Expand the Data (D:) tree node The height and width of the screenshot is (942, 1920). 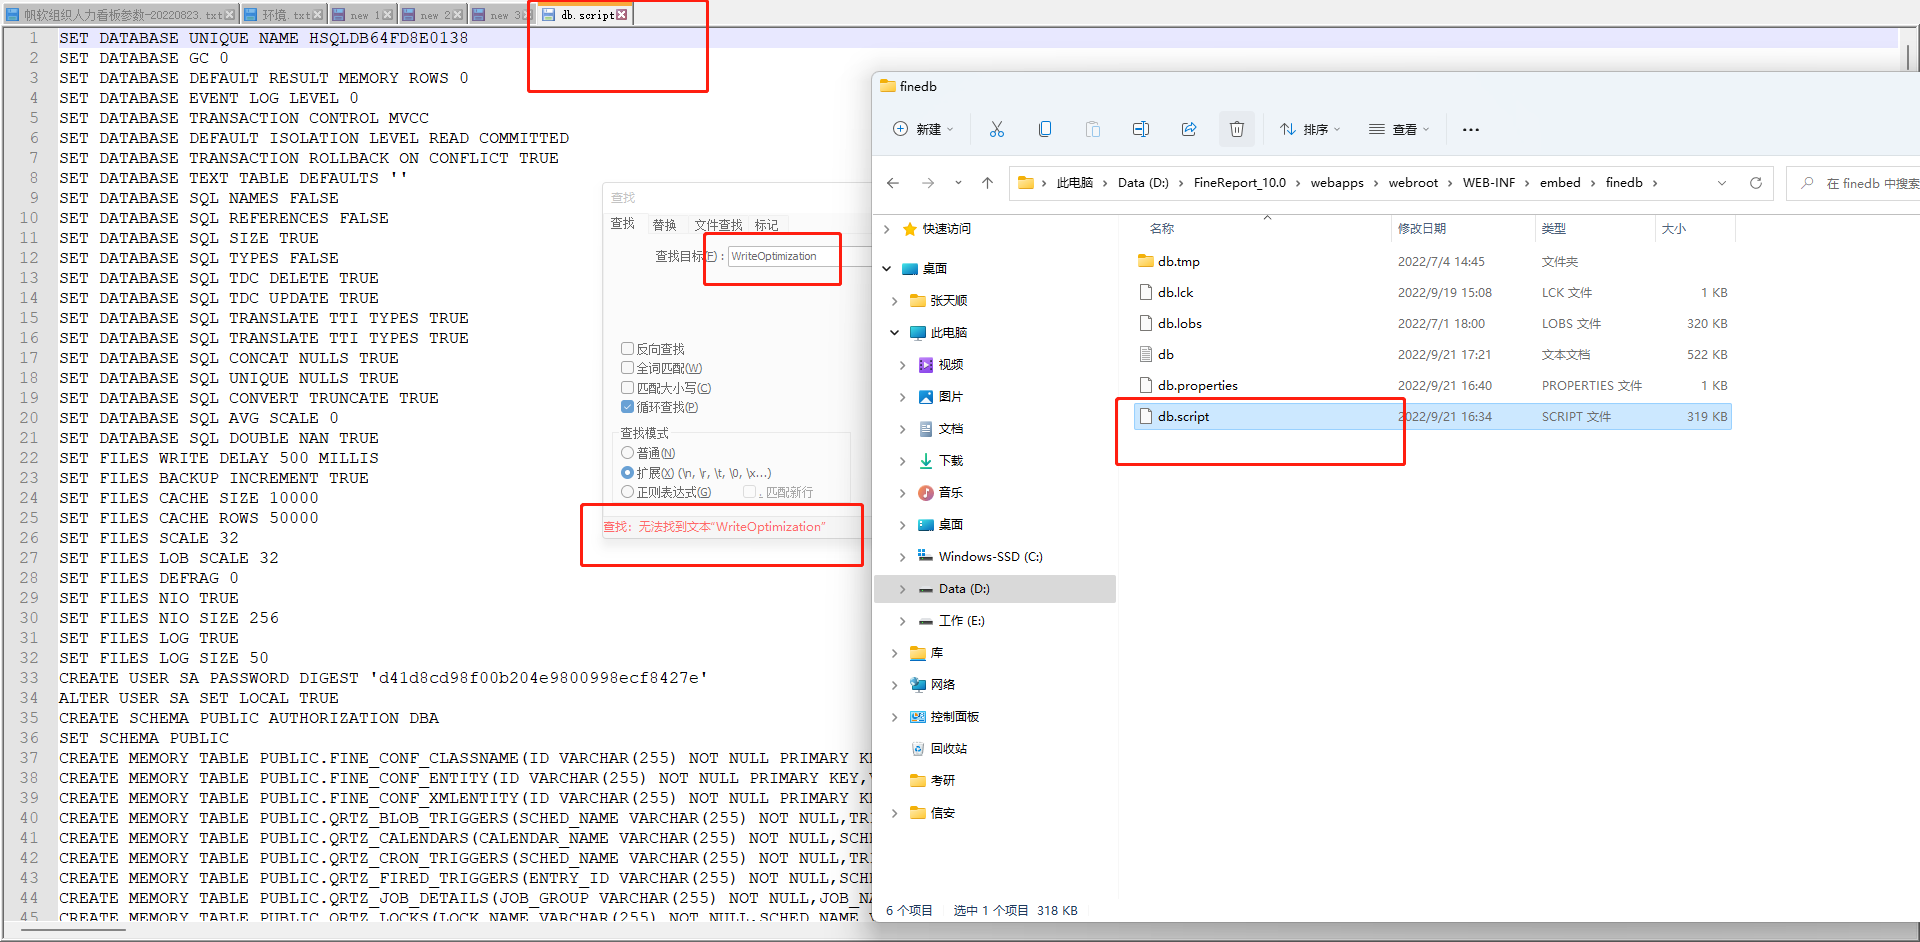902,589
